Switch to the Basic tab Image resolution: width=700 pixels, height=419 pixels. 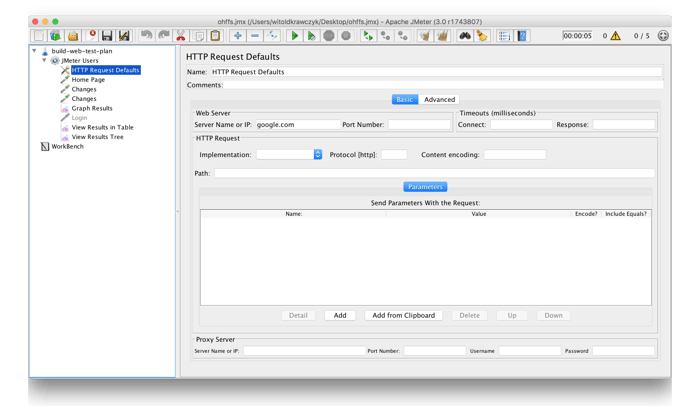coord(405,100)
